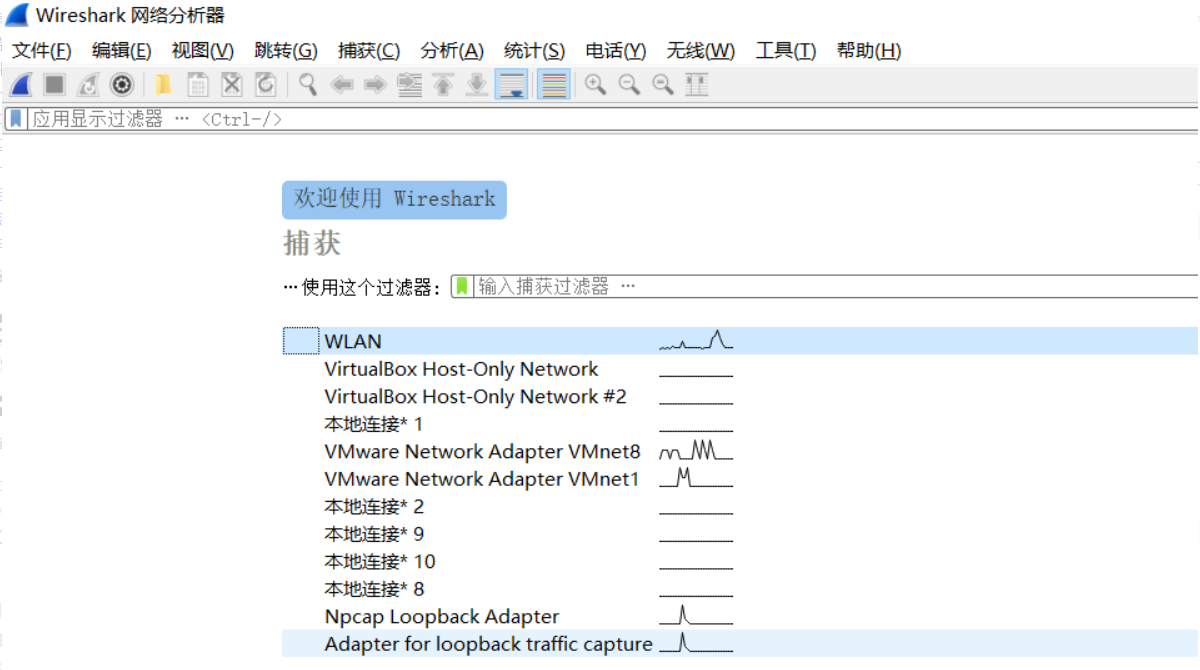Click the 欢迎使用 Wireshark banner
The width and height of the screenshot is (1200, 670).
[394, 199]
